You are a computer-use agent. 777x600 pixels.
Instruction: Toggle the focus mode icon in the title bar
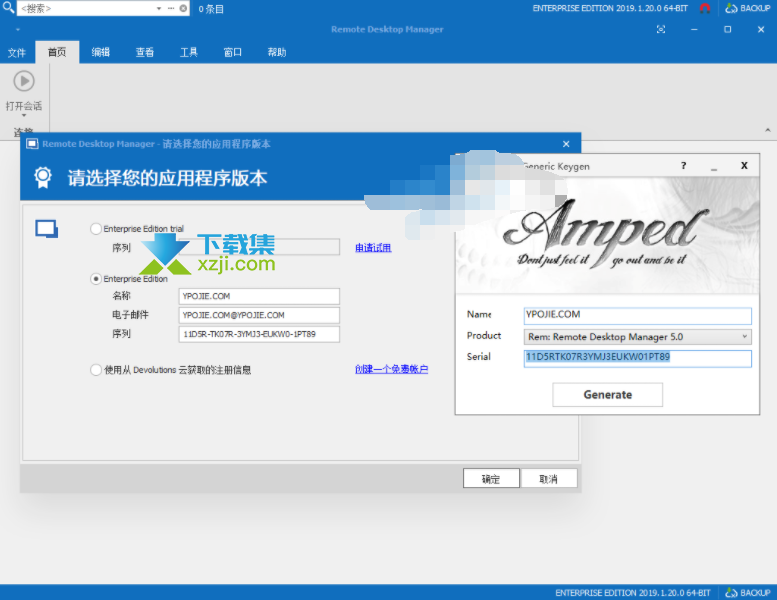coord(661,30)
